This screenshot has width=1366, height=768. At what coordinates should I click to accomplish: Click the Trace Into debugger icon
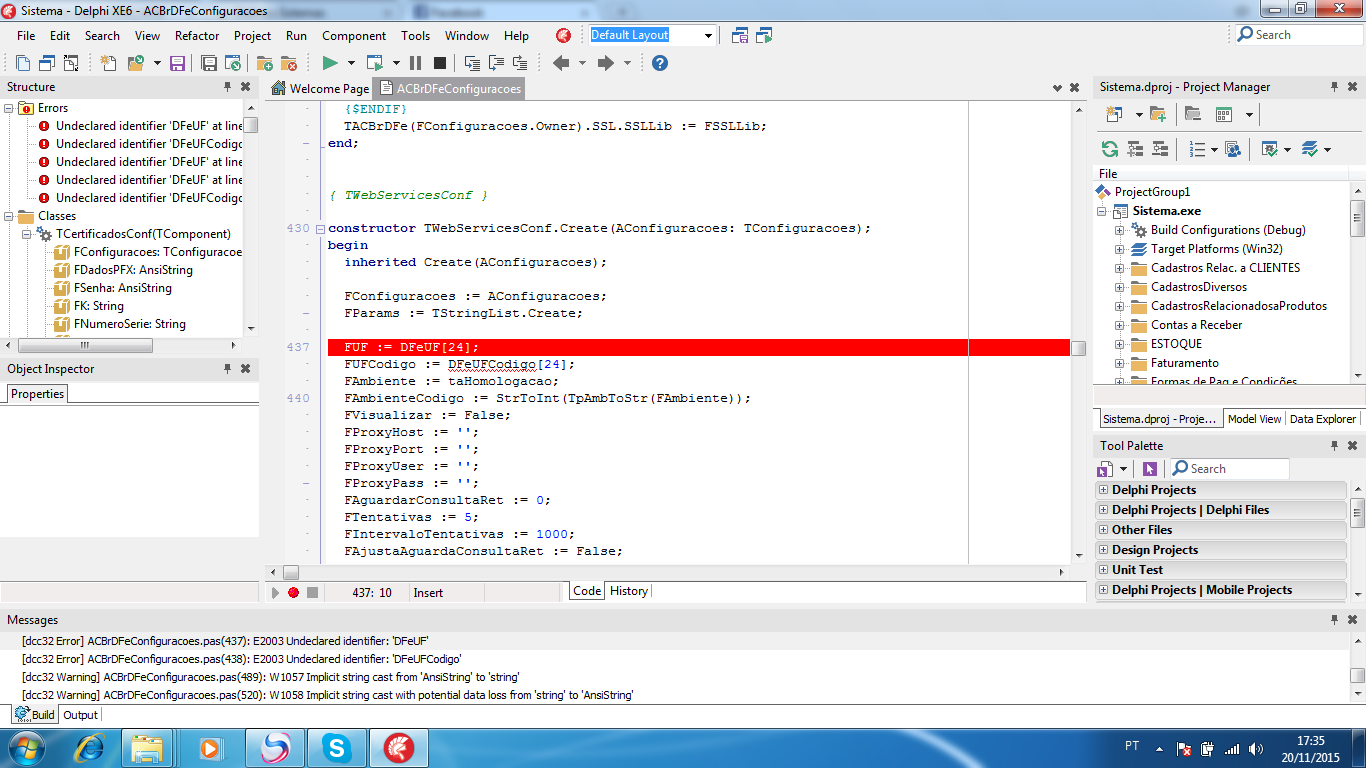click(470, 63)
